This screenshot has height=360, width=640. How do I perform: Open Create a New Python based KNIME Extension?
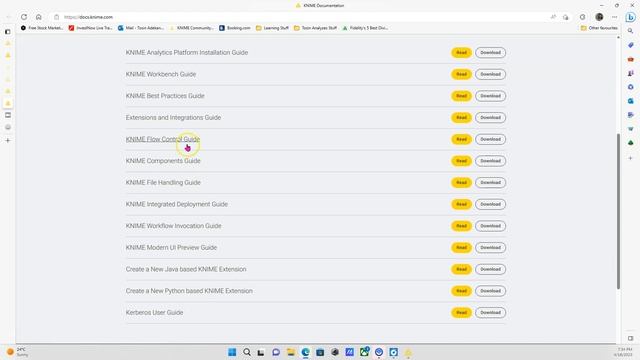(x=189, y=291)
